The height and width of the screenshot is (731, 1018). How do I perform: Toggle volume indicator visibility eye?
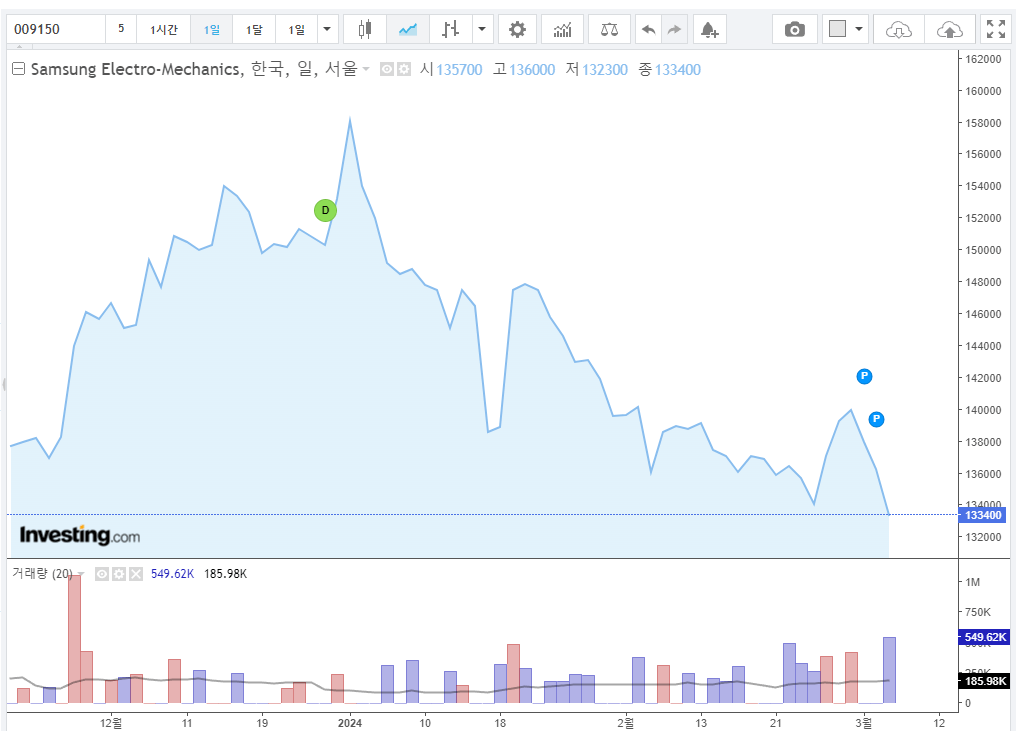[102, 574]
